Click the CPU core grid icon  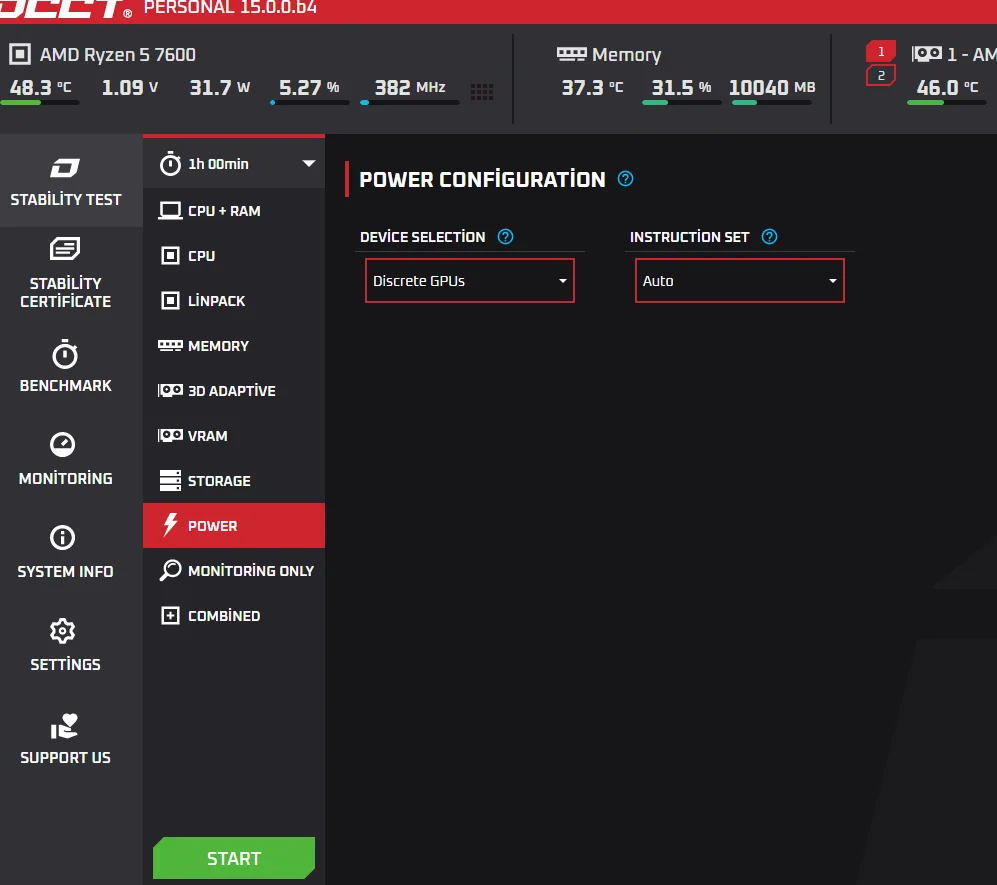pos(482,92)
